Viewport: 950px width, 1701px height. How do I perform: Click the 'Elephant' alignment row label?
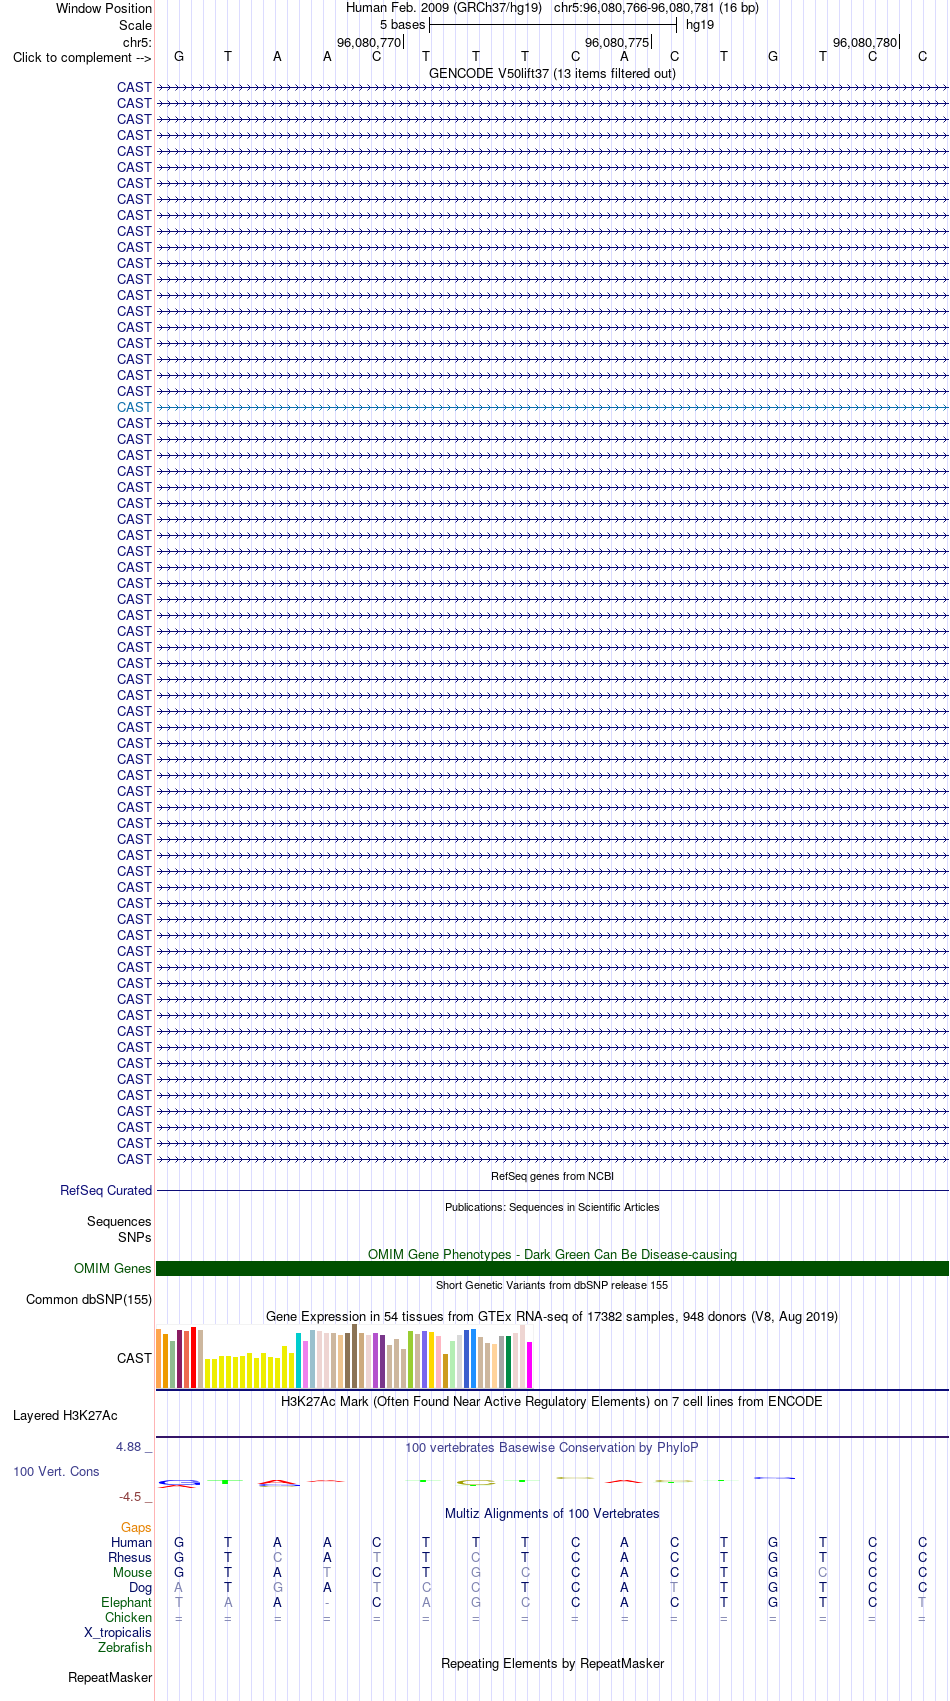click(x=126, y=1602)
